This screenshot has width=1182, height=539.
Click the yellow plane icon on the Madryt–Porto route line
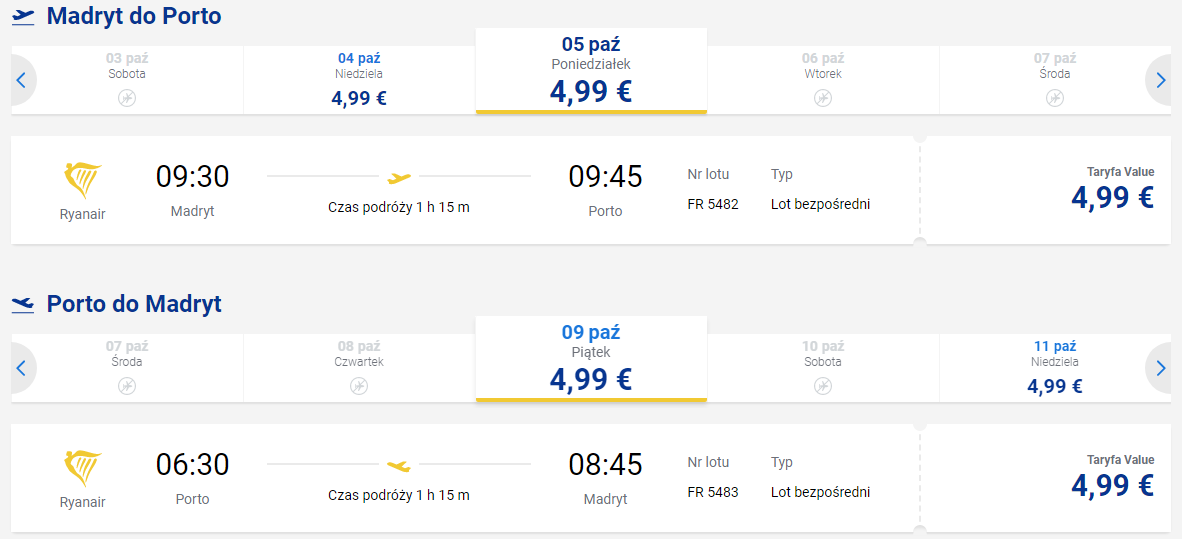point(399,178)
